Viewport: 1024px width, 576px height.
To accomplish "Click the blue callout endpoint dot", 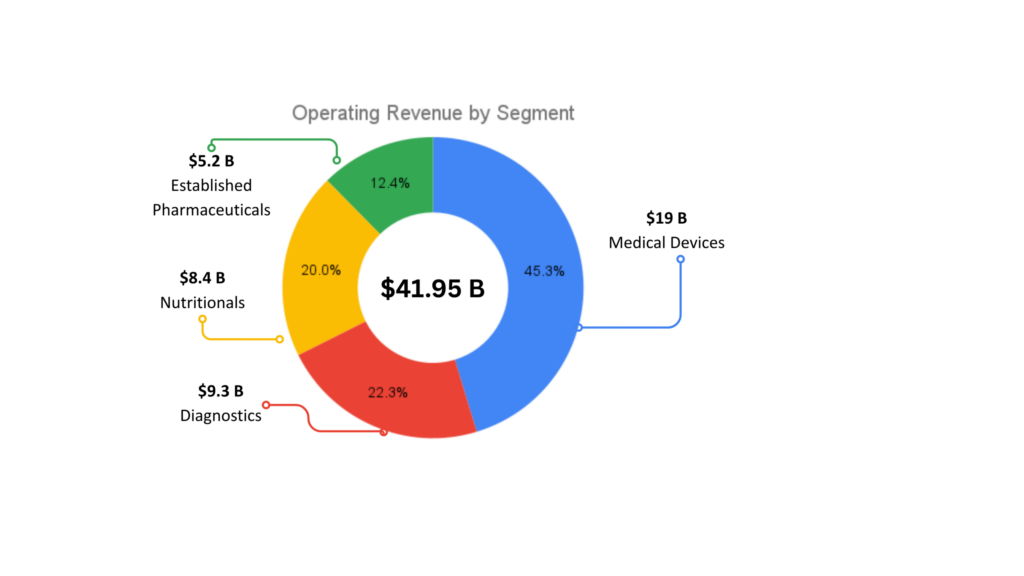I will click(681, 257).
